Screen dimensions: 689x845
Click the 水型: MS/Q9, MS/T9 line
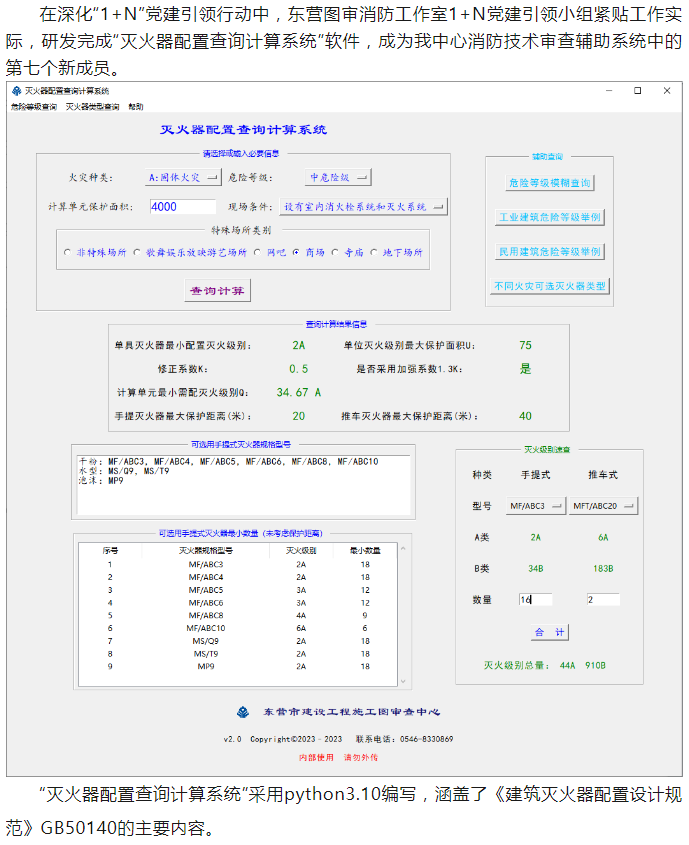(124, 471)
